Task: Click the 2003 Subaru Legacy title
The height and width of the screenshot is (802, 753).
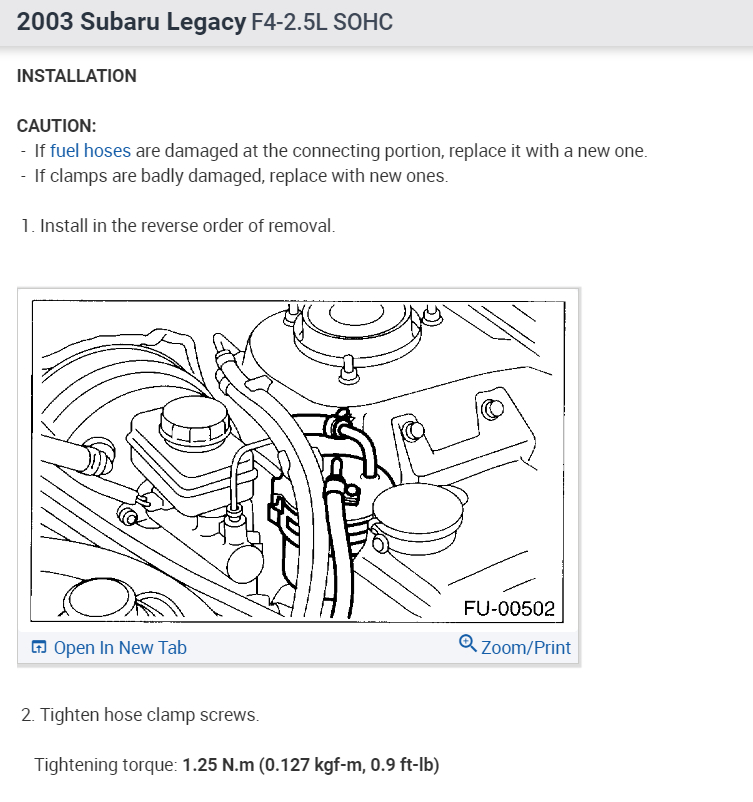Action: [x=131, y=22]
